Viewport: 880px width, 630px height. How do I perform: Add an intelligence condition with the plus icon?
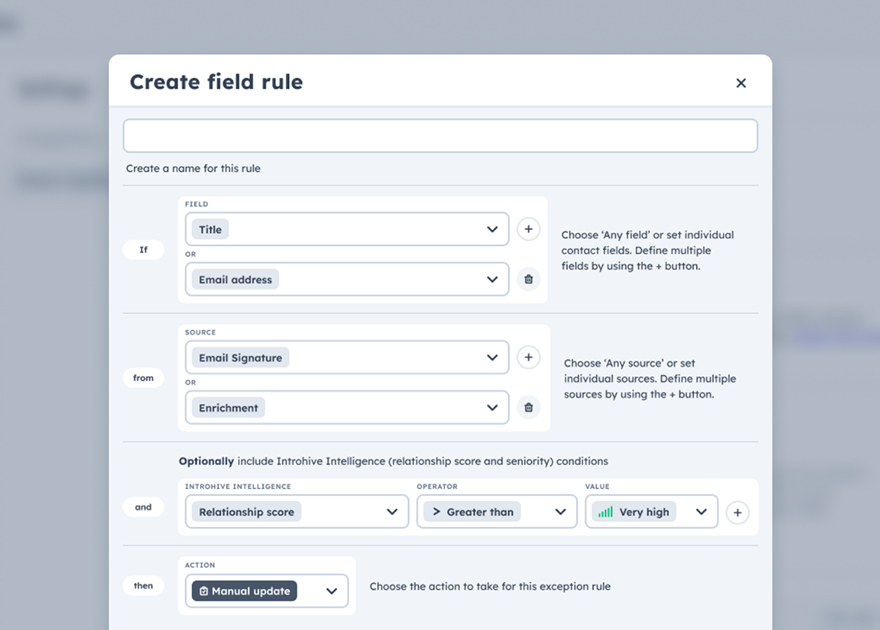pyautogui.click(x=738, y=512)
